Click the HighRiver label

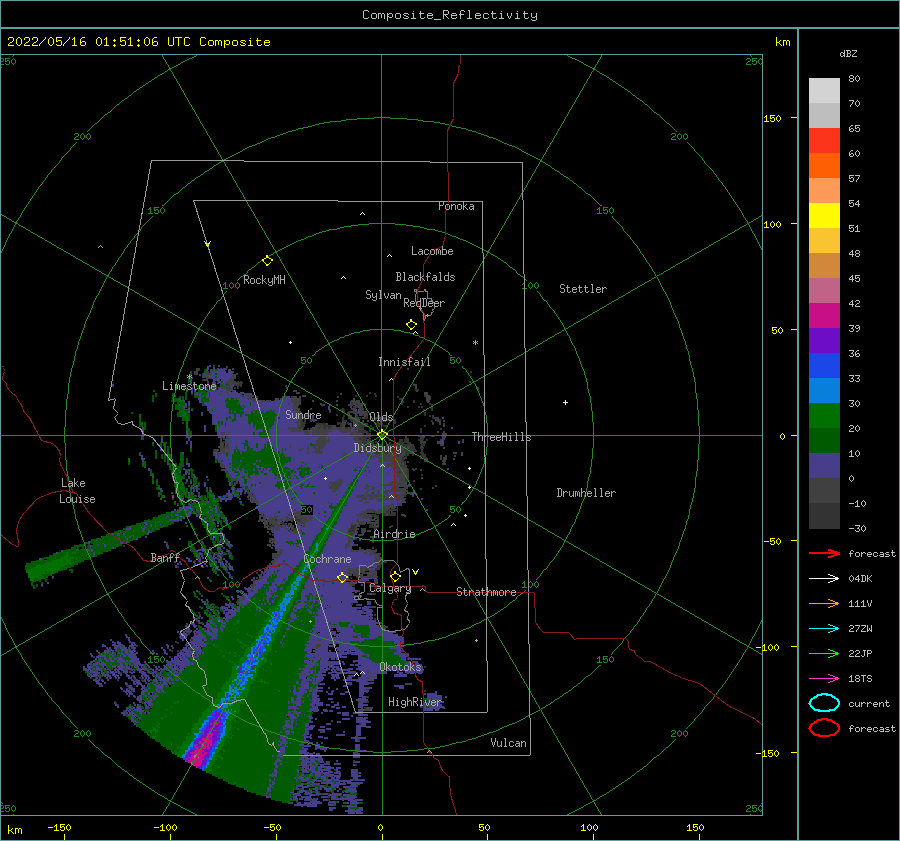[x=414, y=702]
